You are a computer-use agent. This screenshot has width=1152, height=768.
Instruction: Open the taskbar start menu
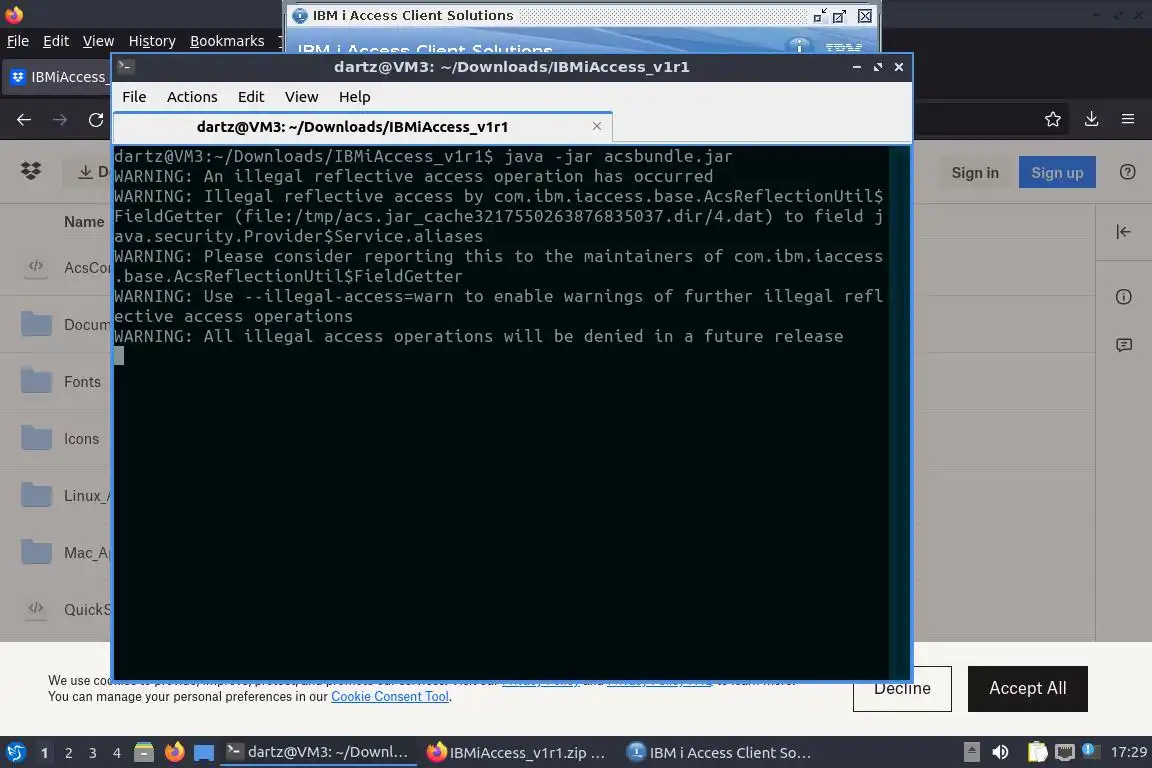click(x=16, y=752)
